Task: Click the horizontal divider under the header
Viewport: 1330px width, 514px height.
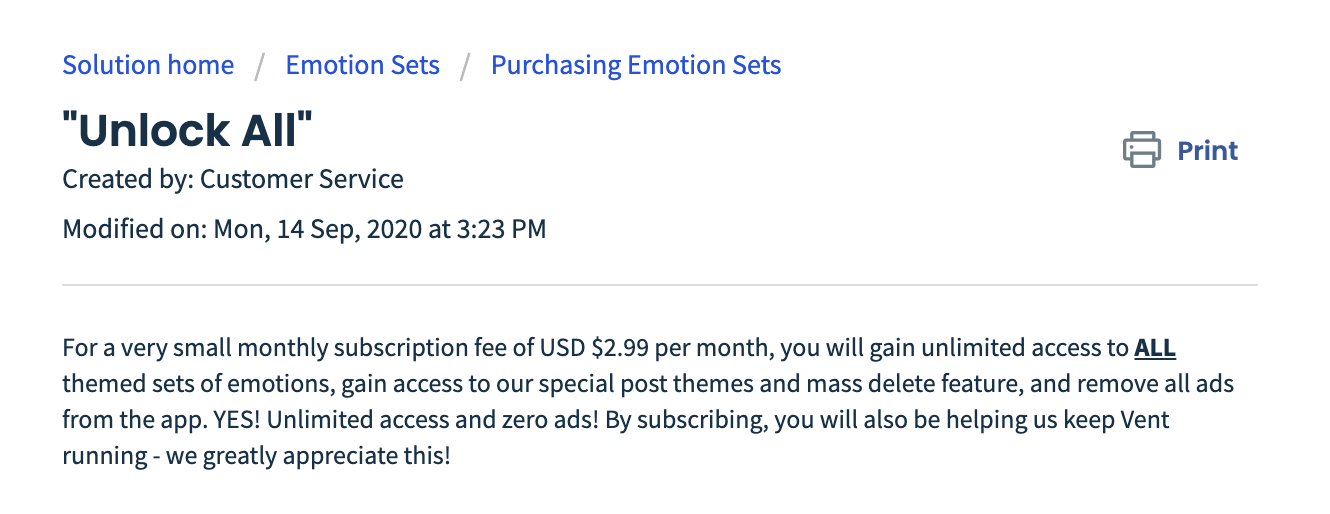Action: (660, 286)
